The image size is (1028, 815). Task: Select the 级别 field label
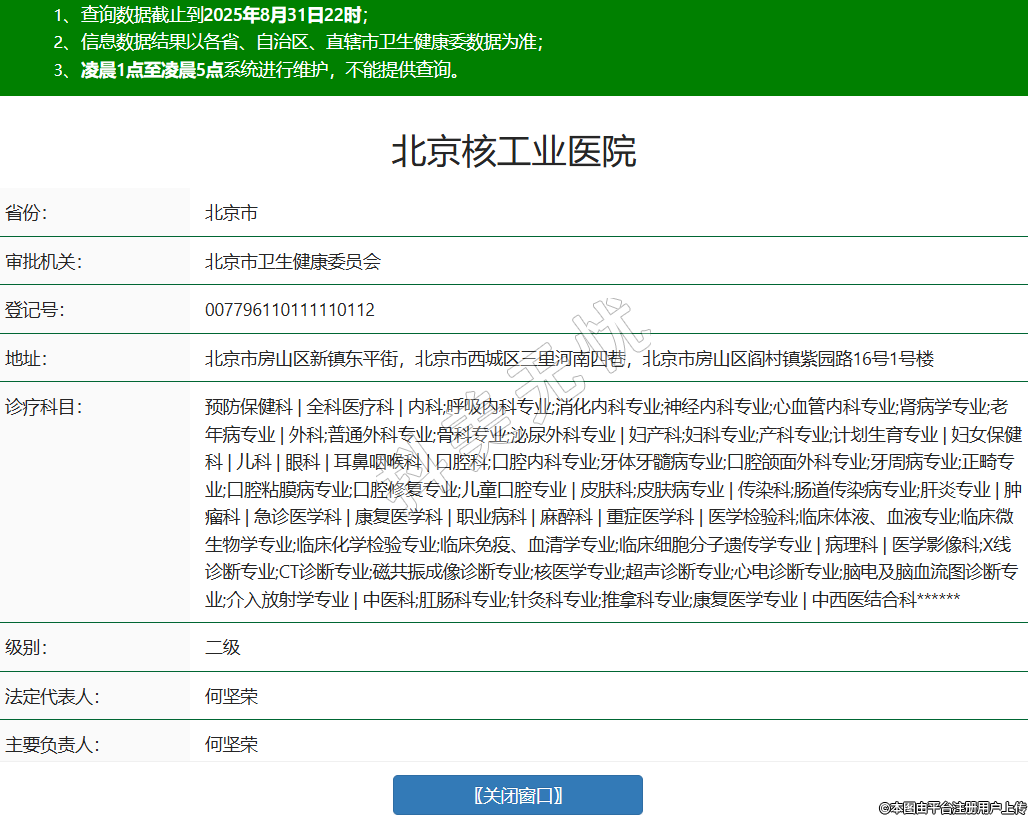pyautogui.click(x=27, y=647)
